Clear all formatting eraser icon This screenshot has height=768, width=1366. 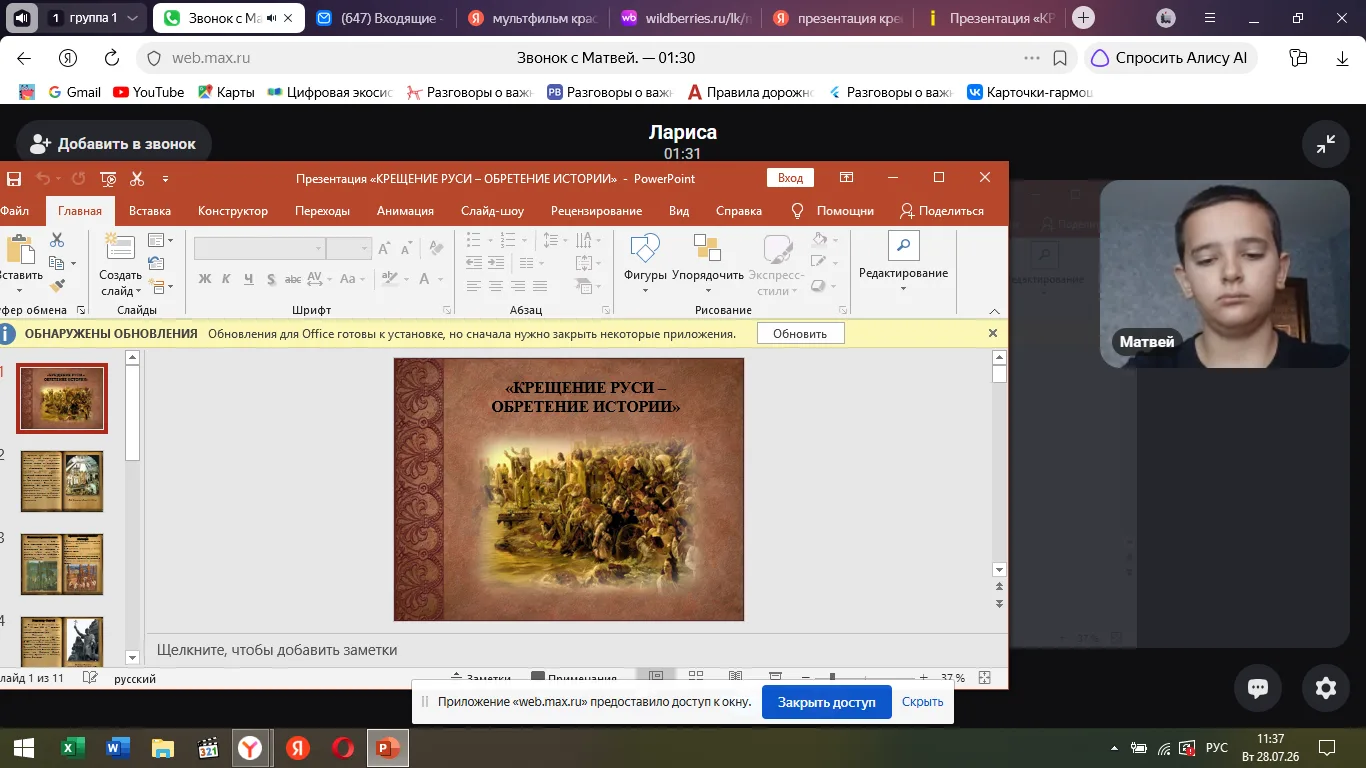point(437,248)
